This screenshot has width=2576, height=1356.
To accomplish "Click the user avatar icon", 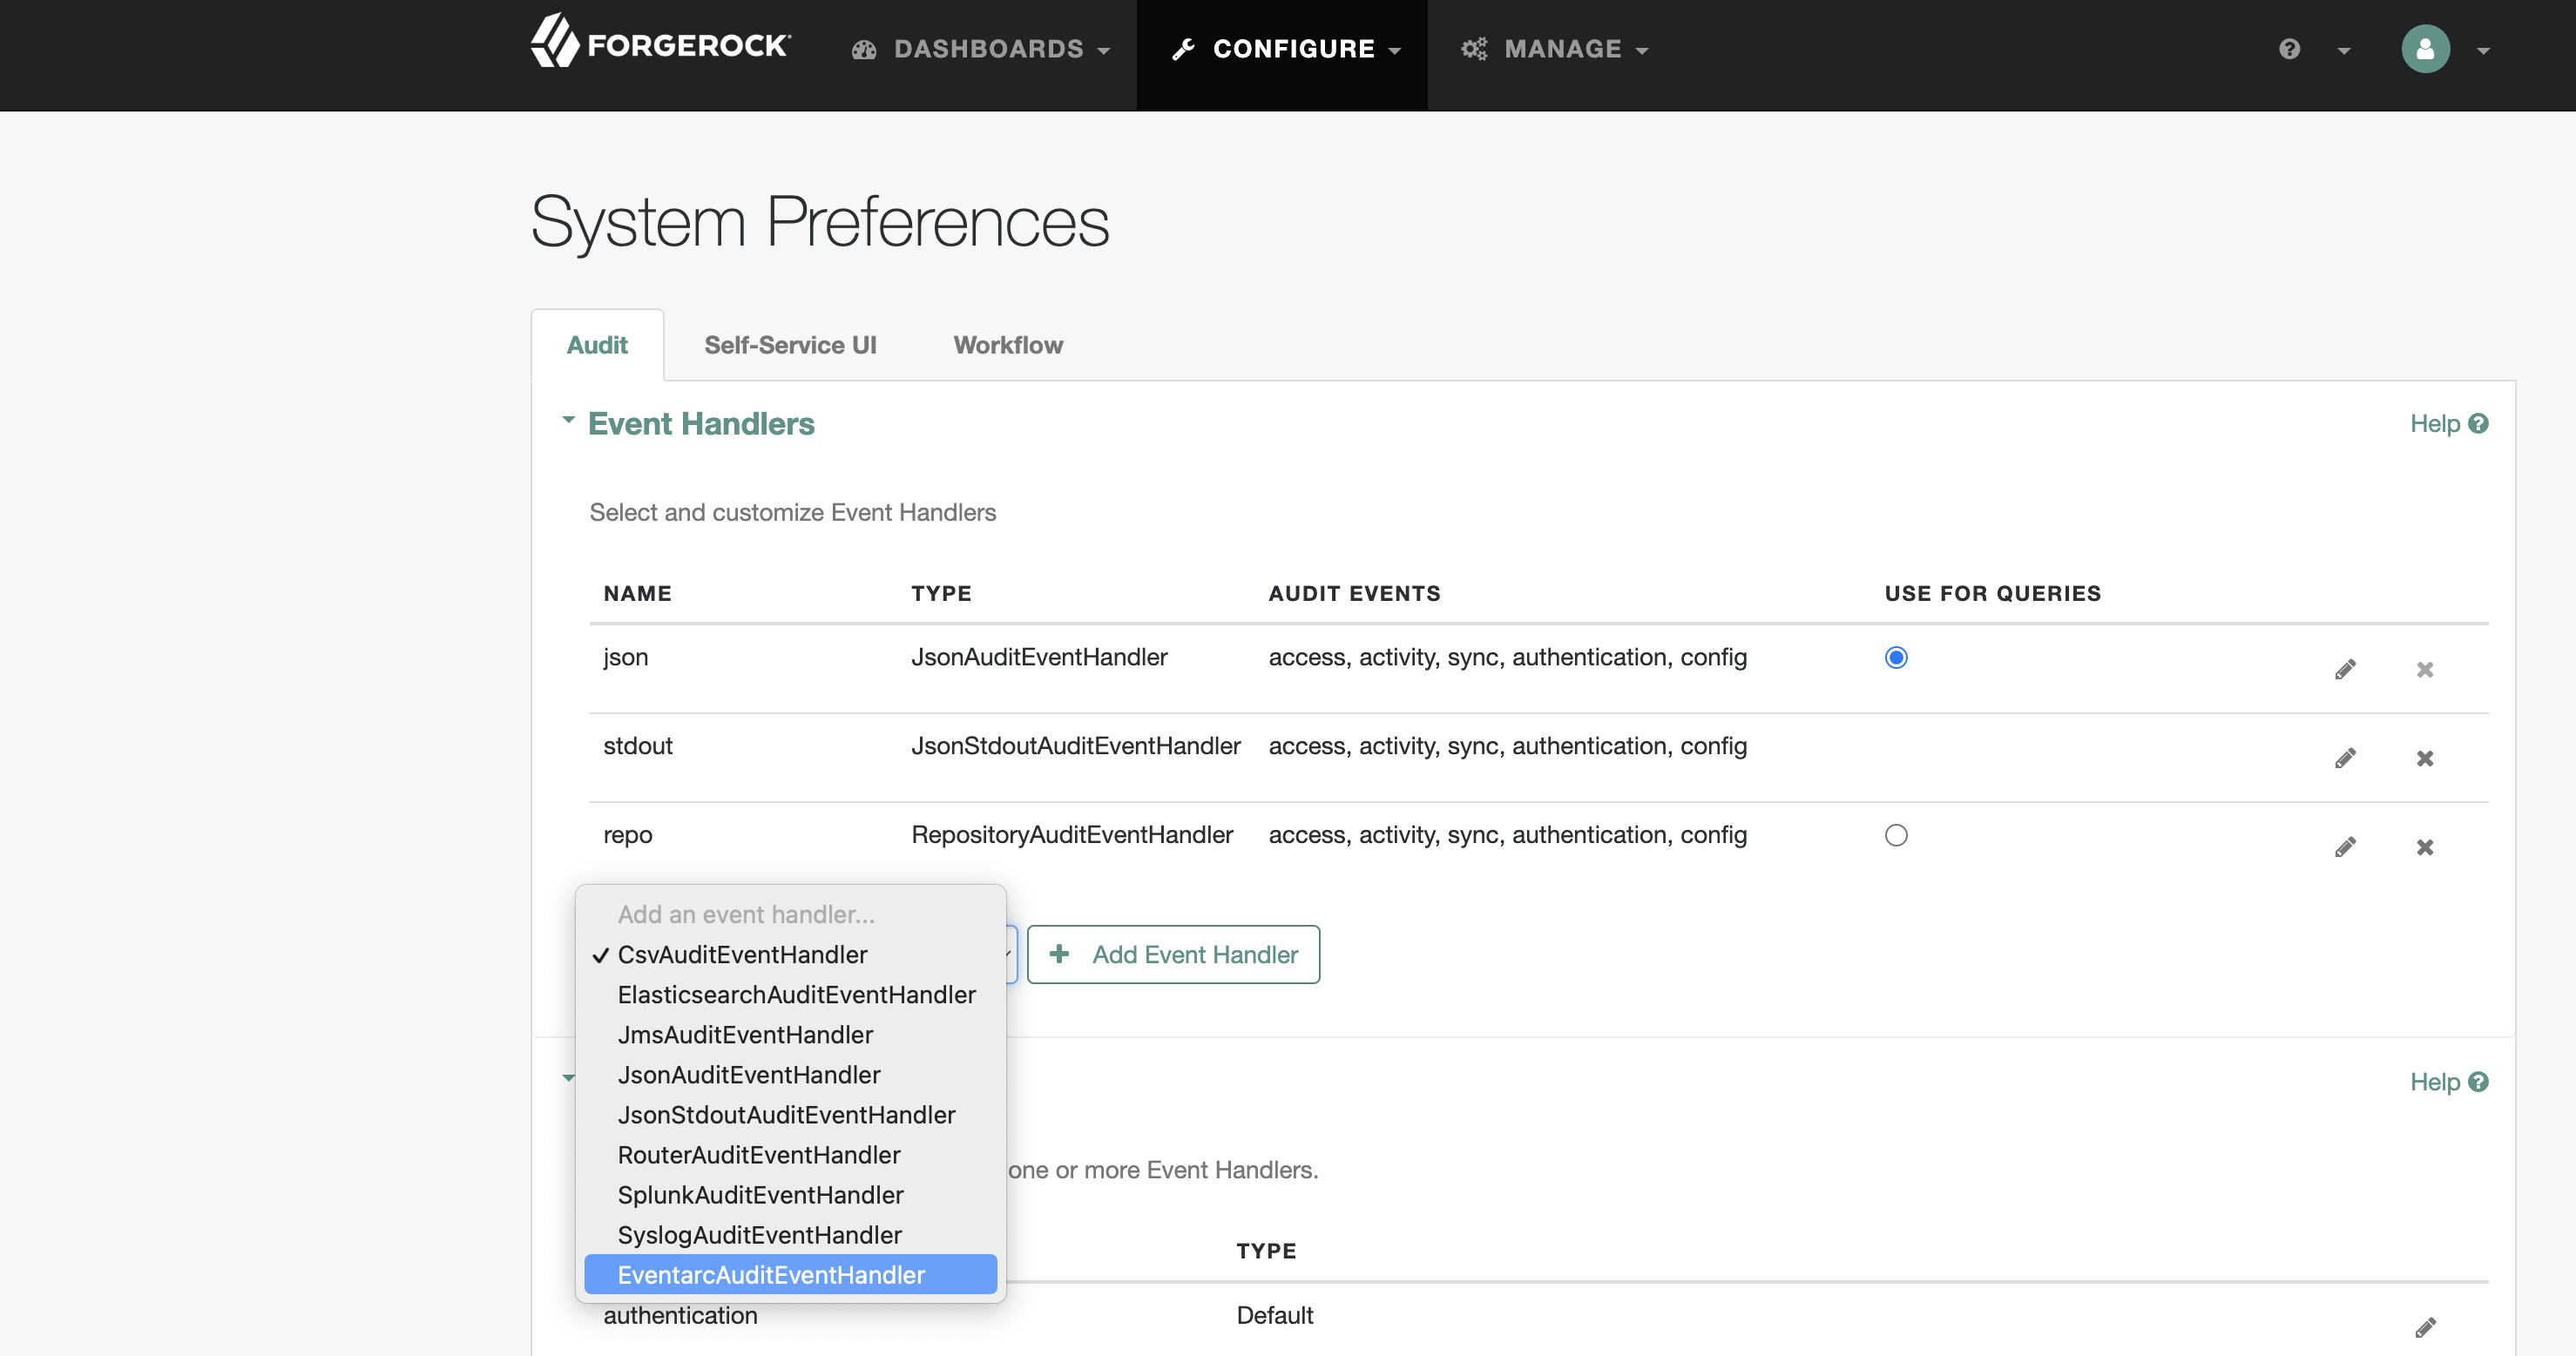I will [x=2425, y=49].
